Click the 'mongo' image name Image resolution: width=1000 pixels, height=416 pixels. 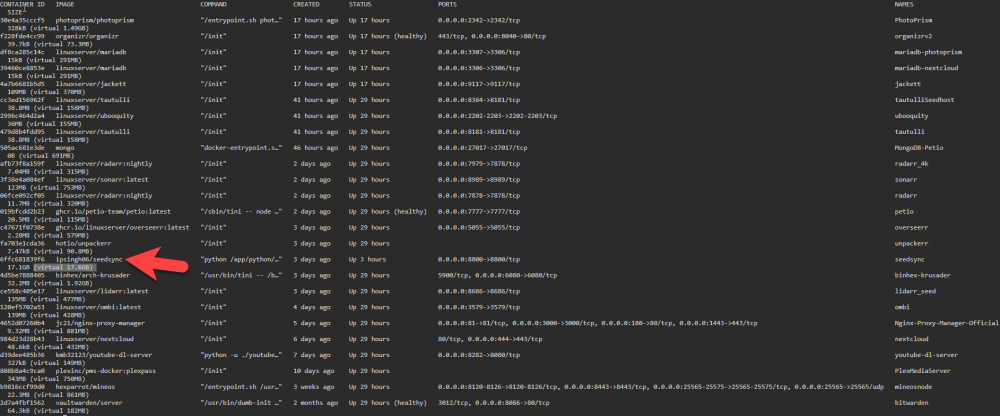(x=65, y=148)
